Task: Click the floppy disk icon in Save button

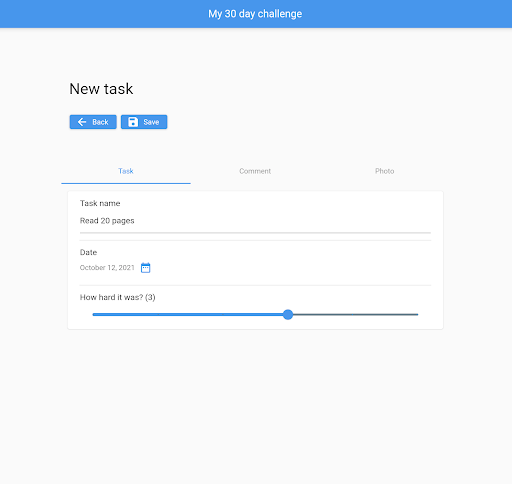Action: [x=133, y=122]
